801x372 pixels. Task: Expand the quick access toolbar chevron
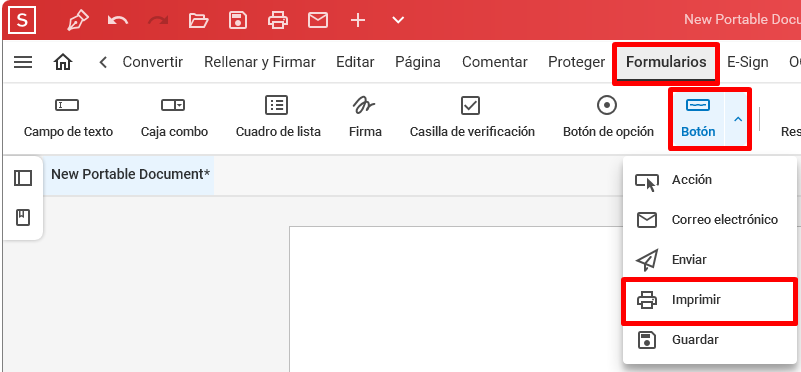click(398, 20)
